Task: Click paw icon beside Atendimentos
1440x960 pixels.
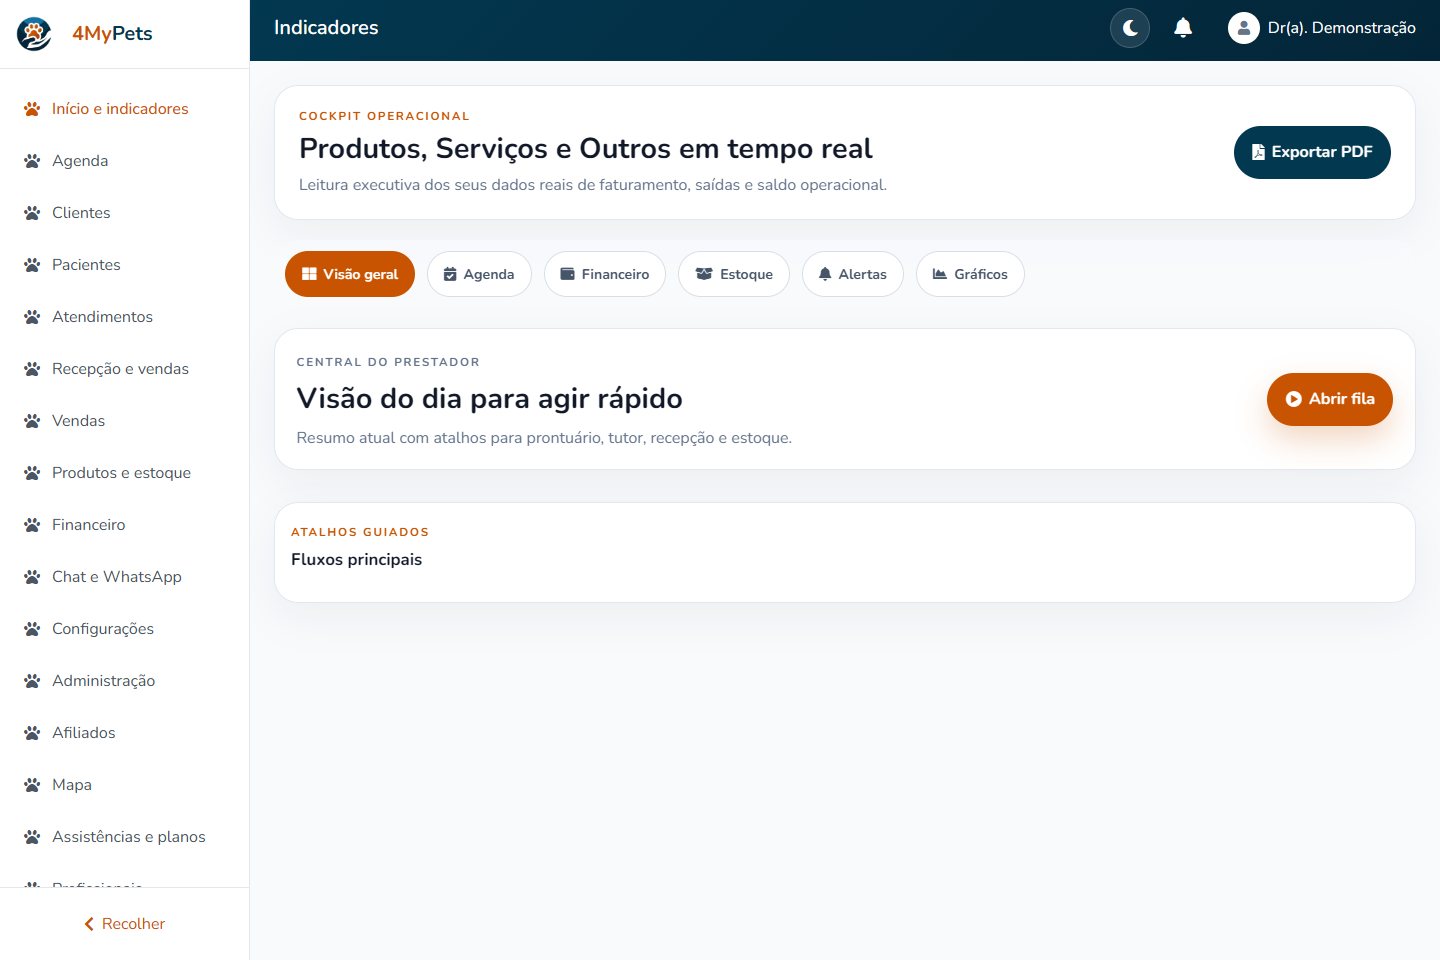Action: click(x=32, y=317)
